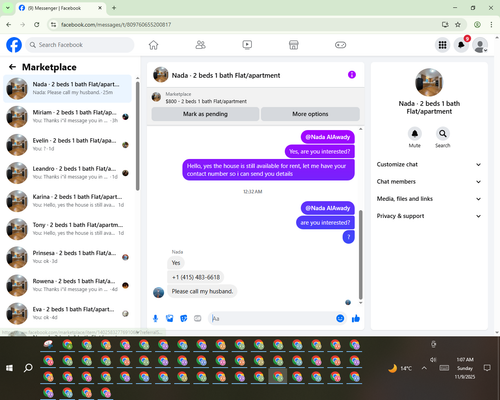Open the taskbar volume icon
500x400 pixels.
click(433, 360)
